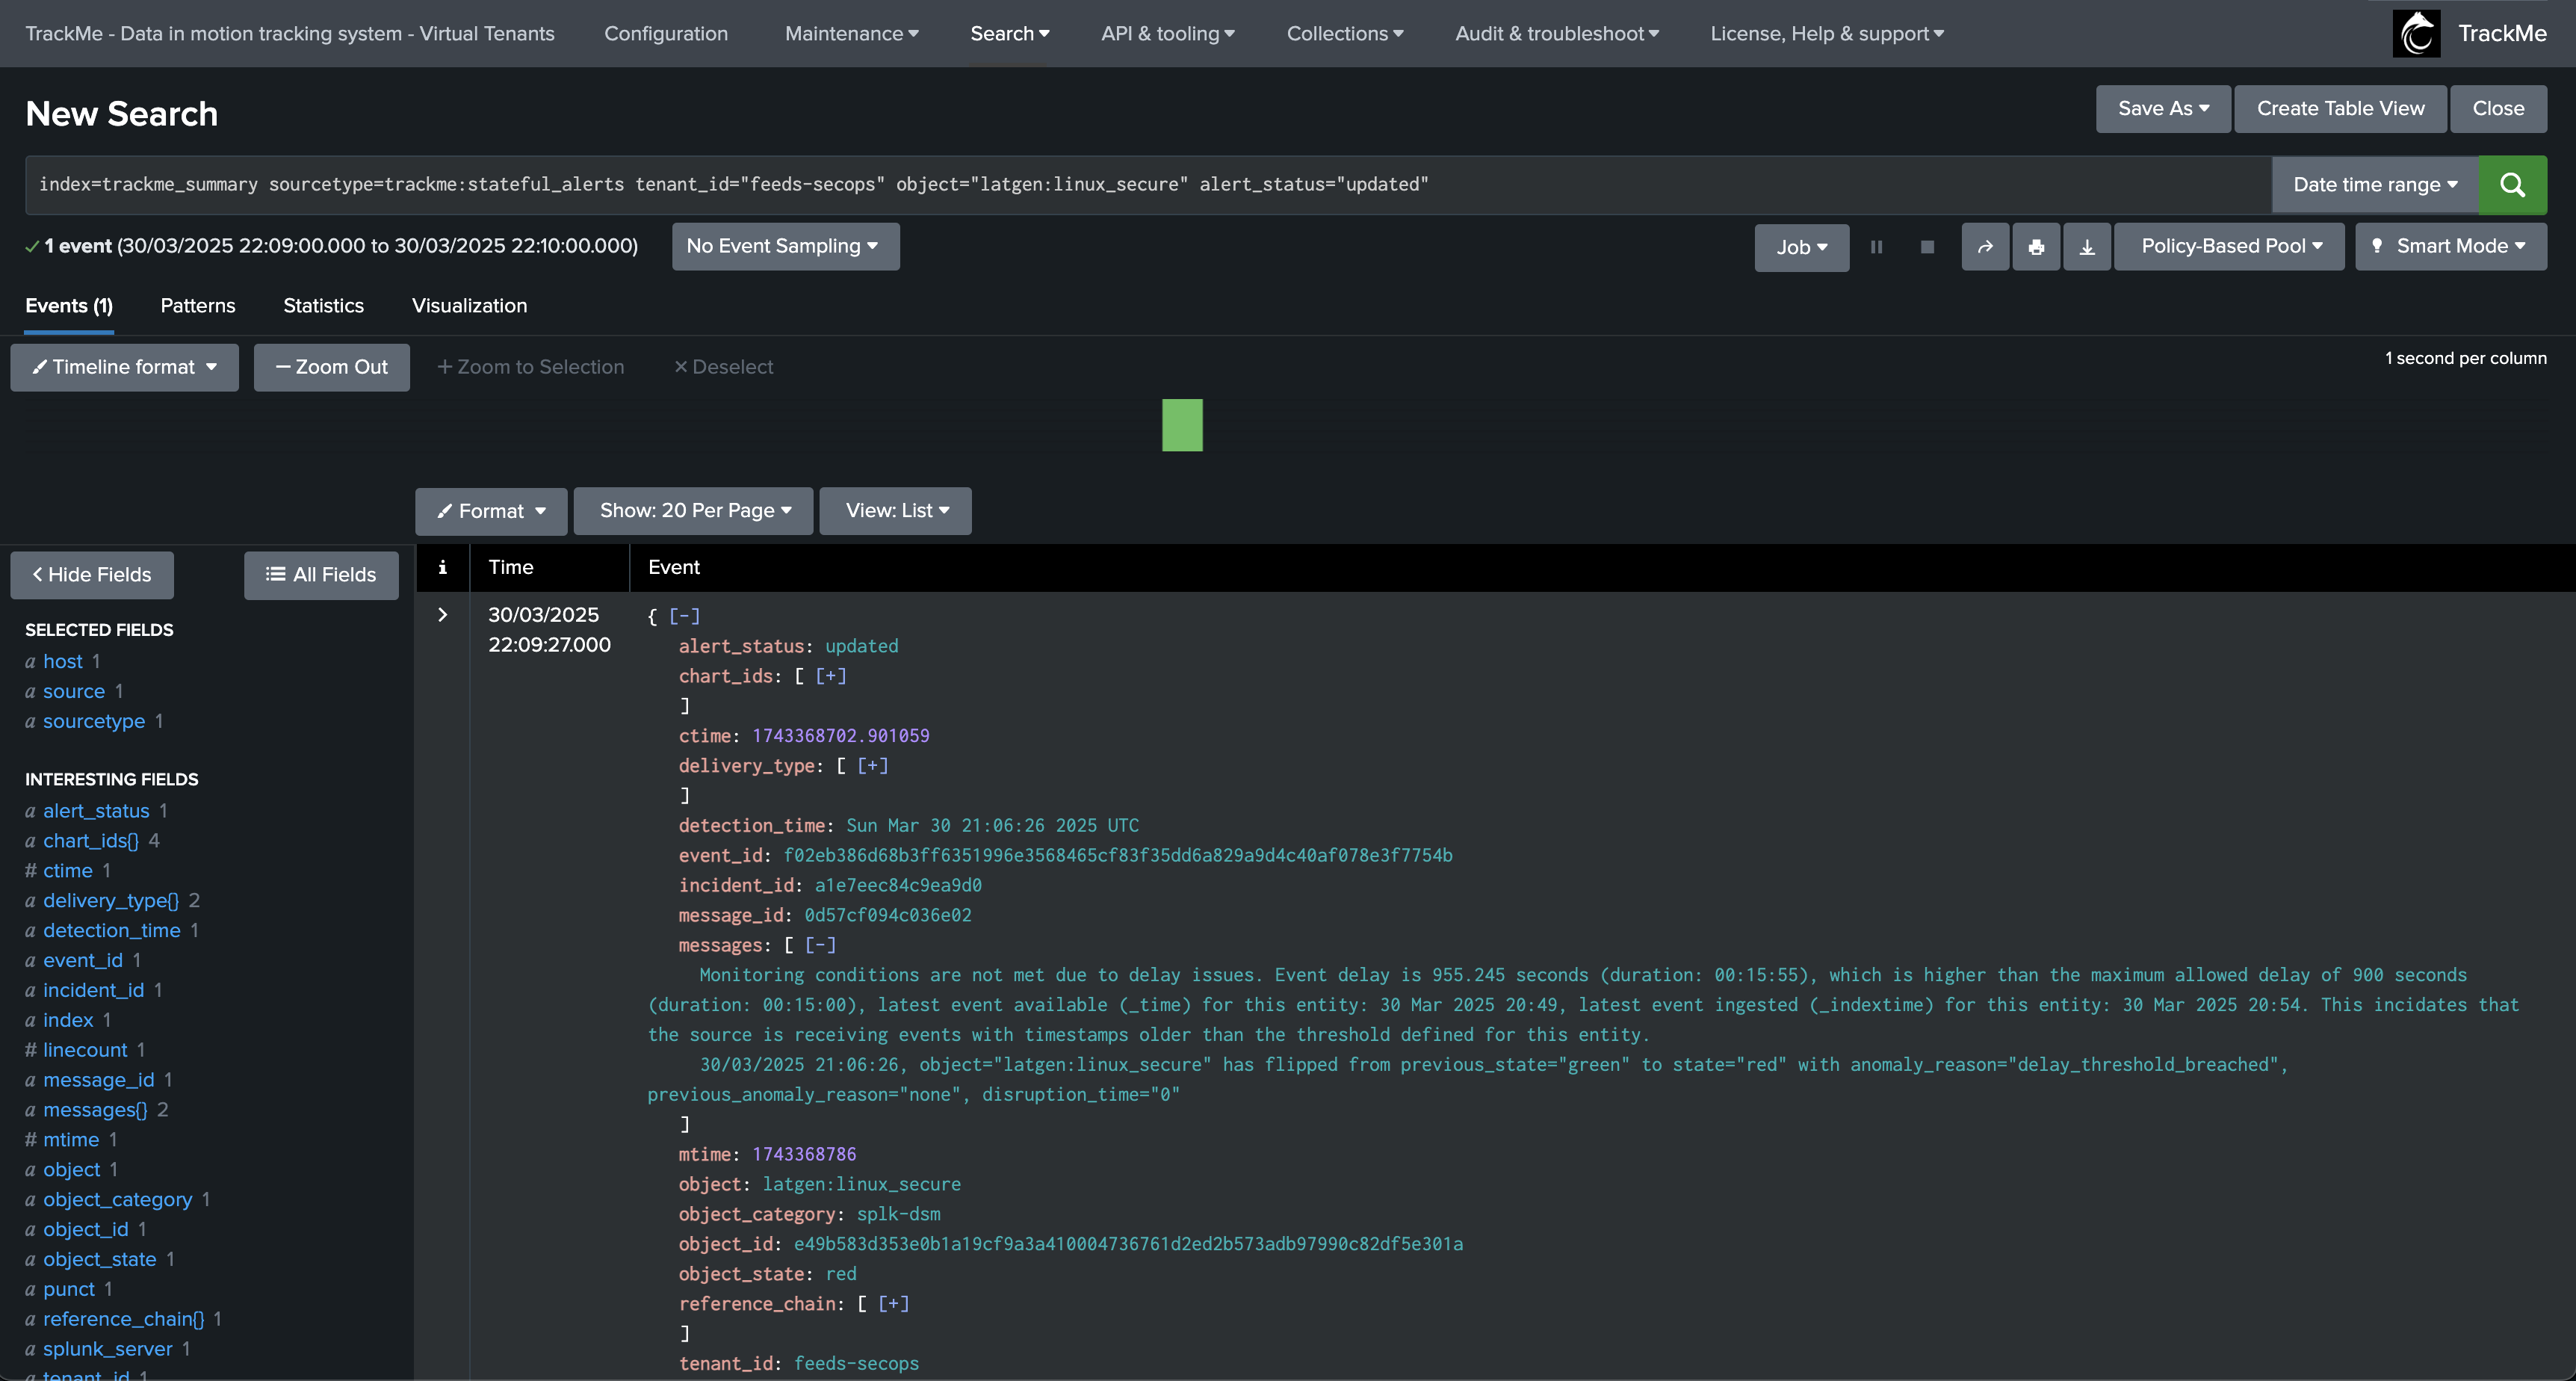Collapse the messages array [-]

(x=820, y=945)
